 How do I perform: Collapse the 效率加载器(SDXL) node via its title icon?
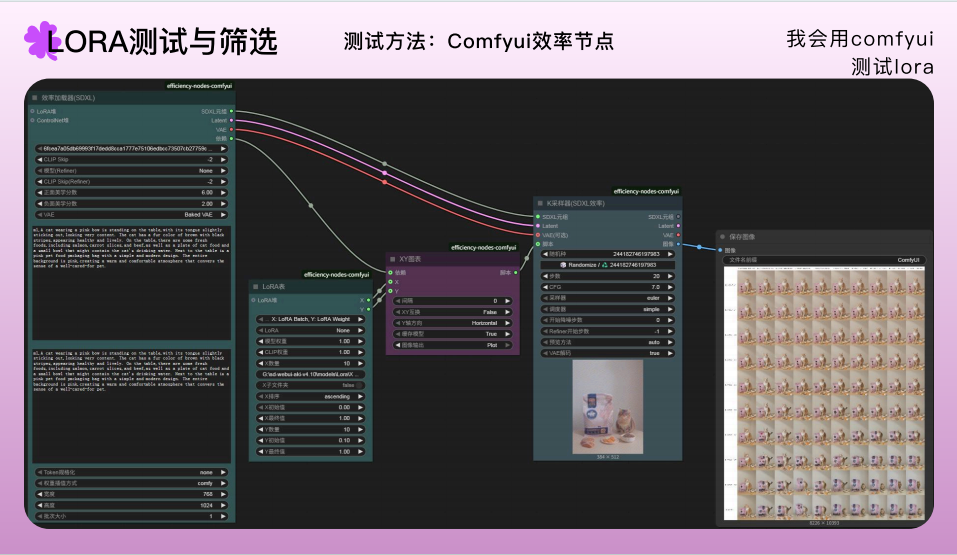coord(35,98)
